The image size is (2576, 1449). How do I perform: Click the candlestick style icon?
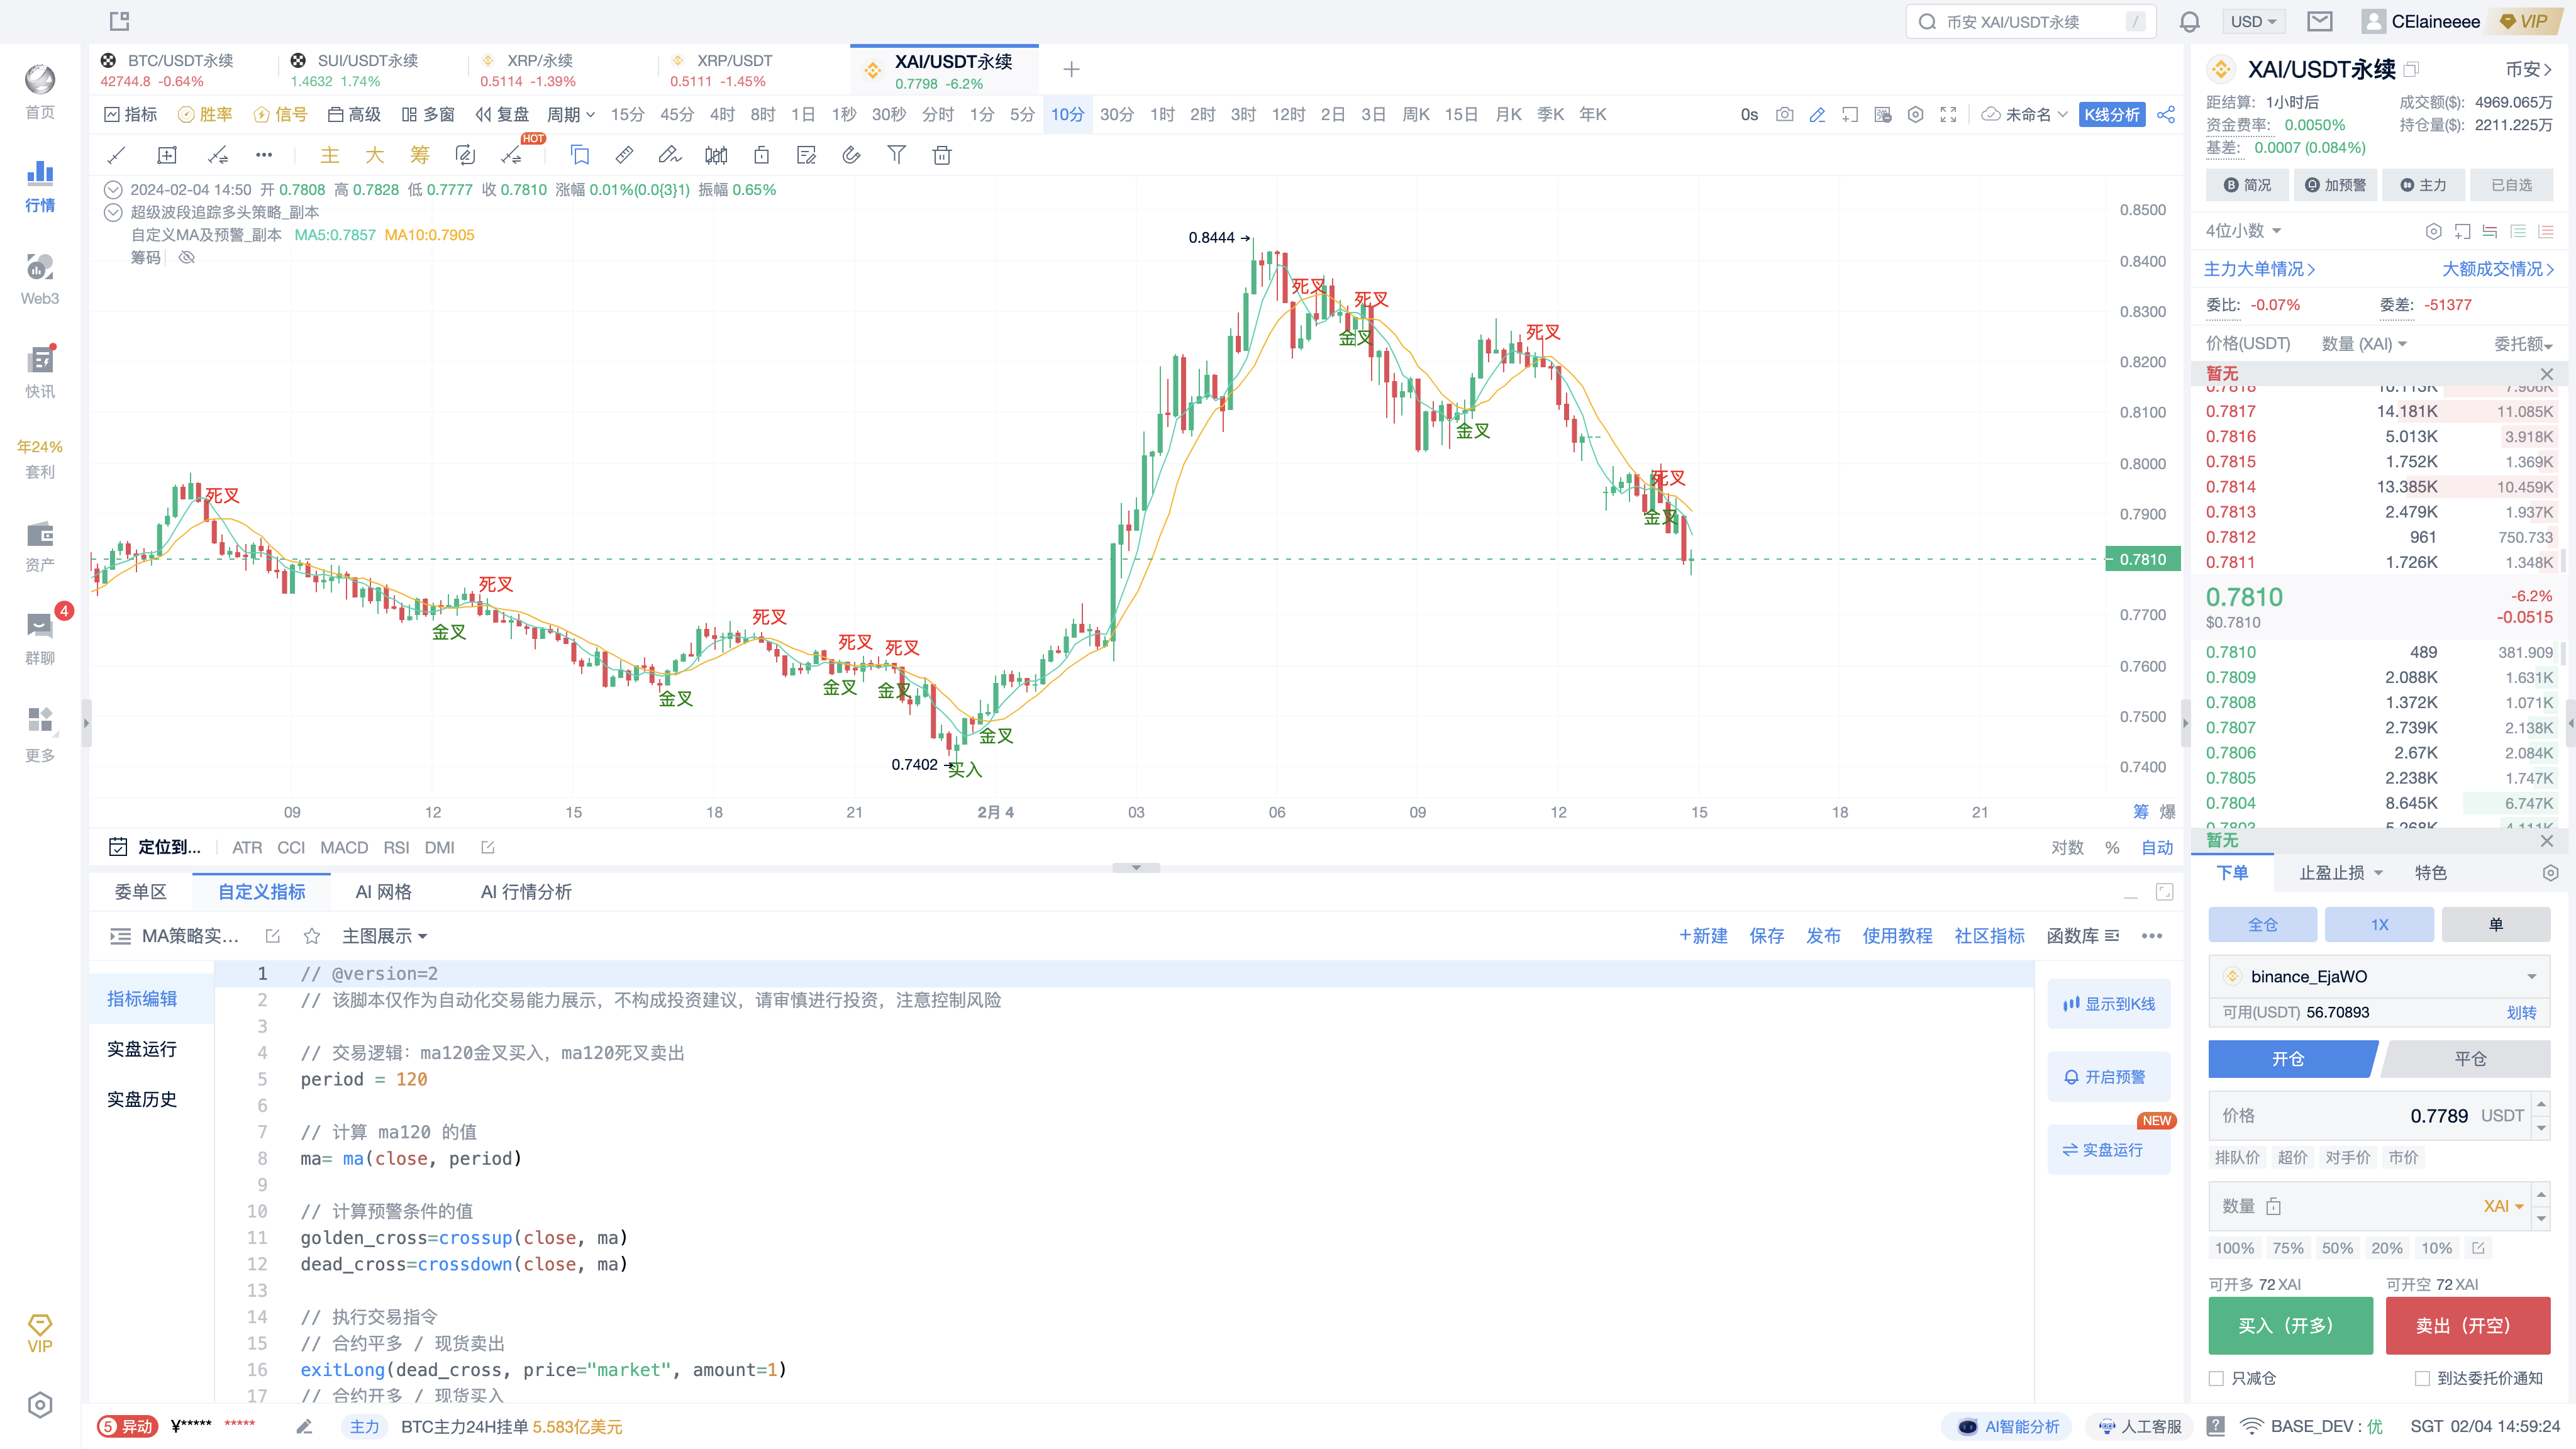pyautogui.click(x=716, y=155)
